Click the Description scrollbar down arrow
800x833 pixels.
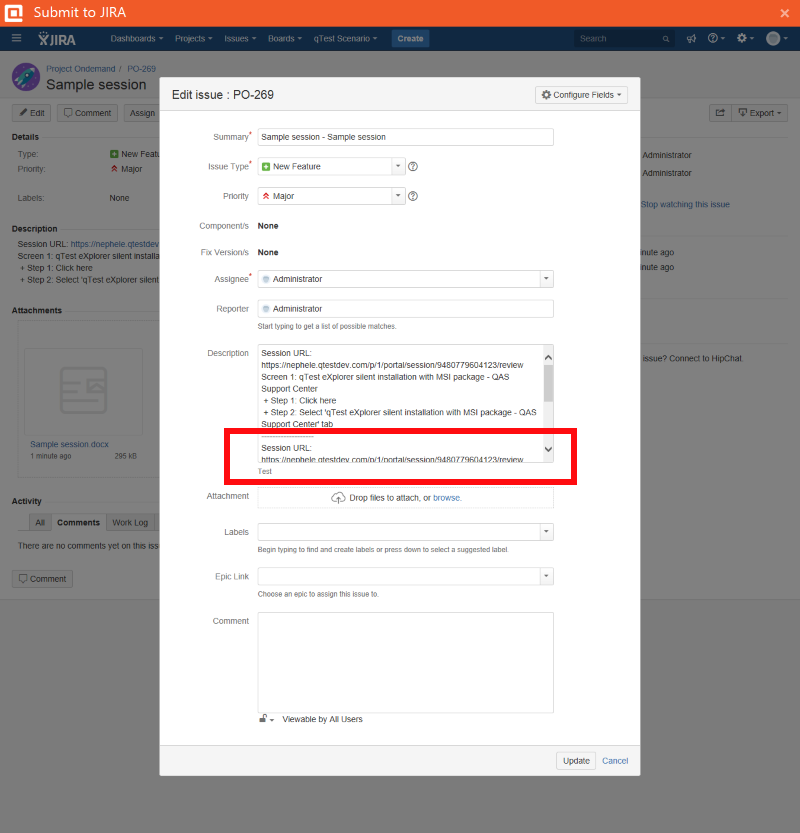pos(548,449)
